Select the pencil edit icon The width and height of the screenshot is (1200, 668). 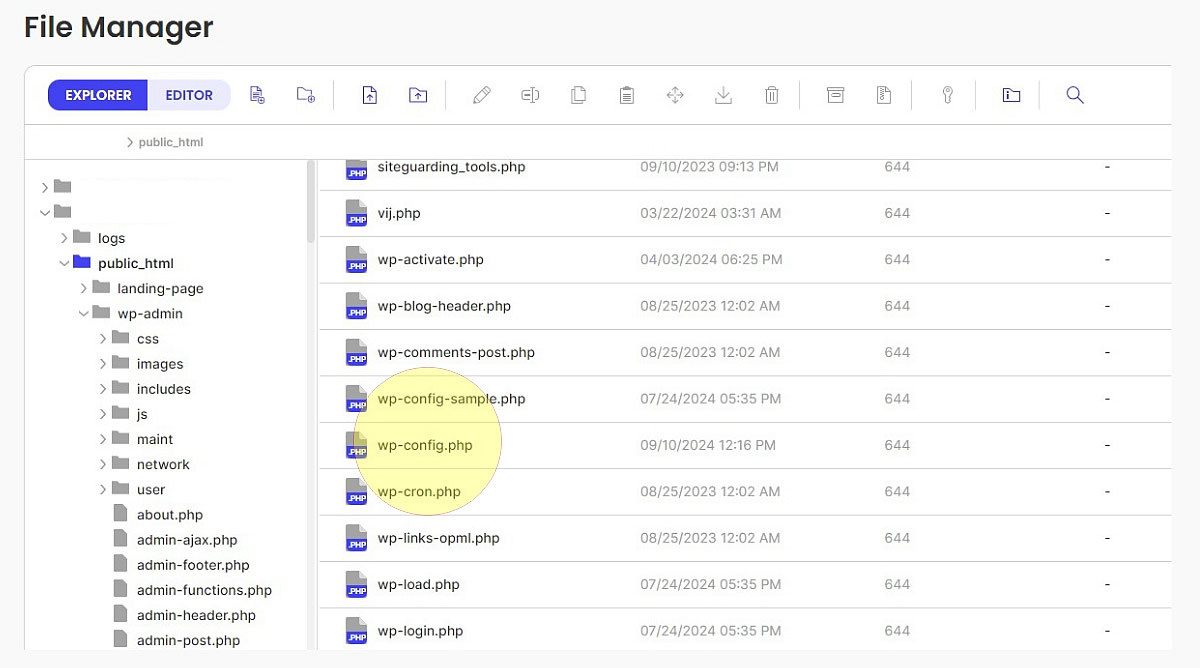tap(481, 94)
